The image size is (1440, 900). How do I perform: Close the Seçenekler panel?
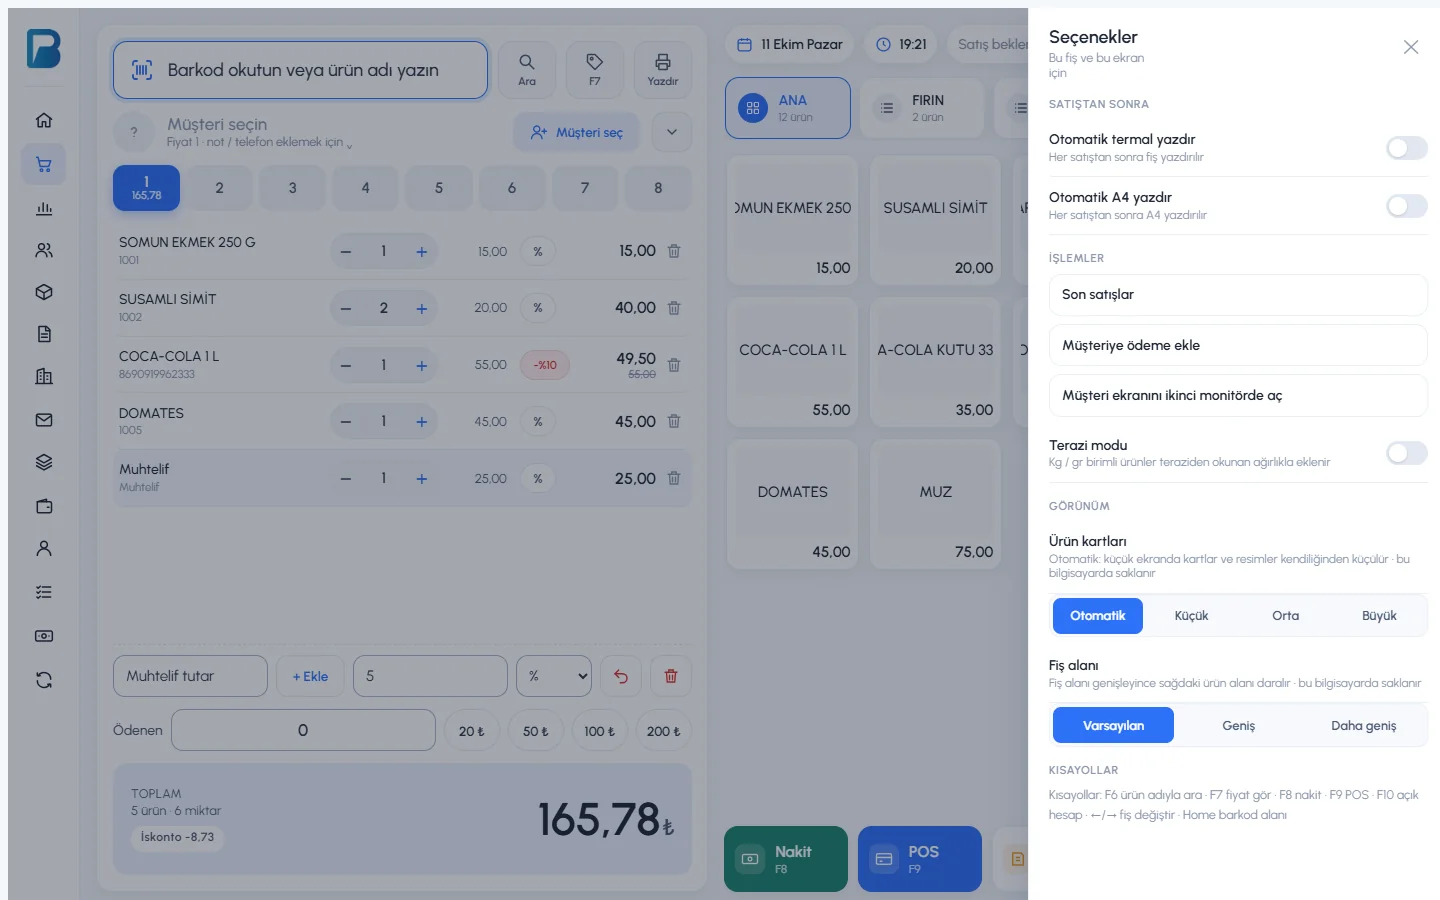[x=1411, y=47]
